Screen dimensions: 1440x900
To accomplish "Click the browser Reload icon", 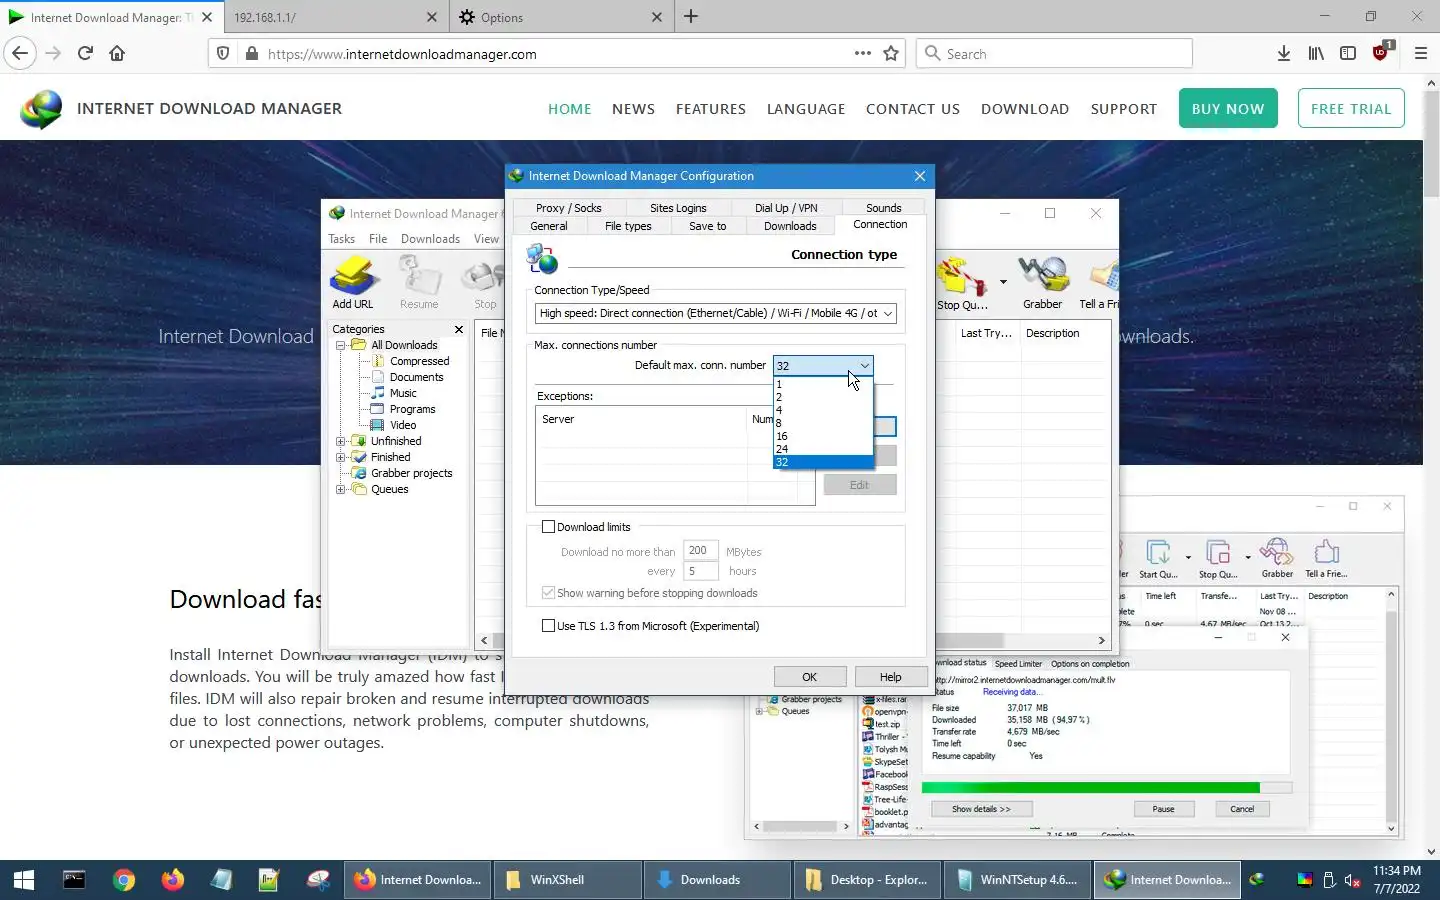I will click(85, 54).
